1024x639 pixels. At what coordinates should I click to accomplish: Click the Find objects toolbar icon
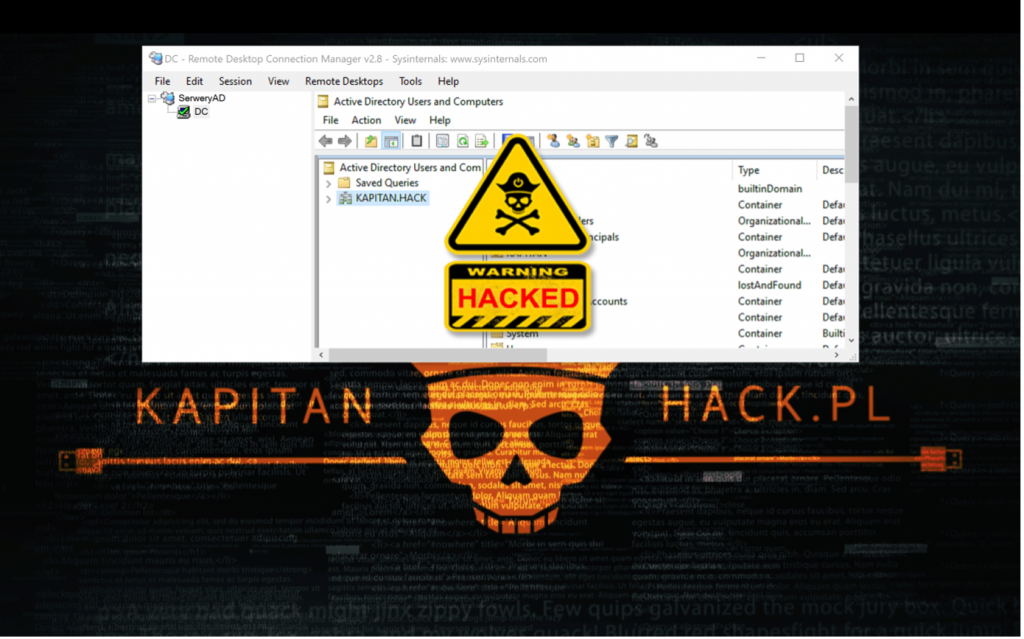point(632,141)
